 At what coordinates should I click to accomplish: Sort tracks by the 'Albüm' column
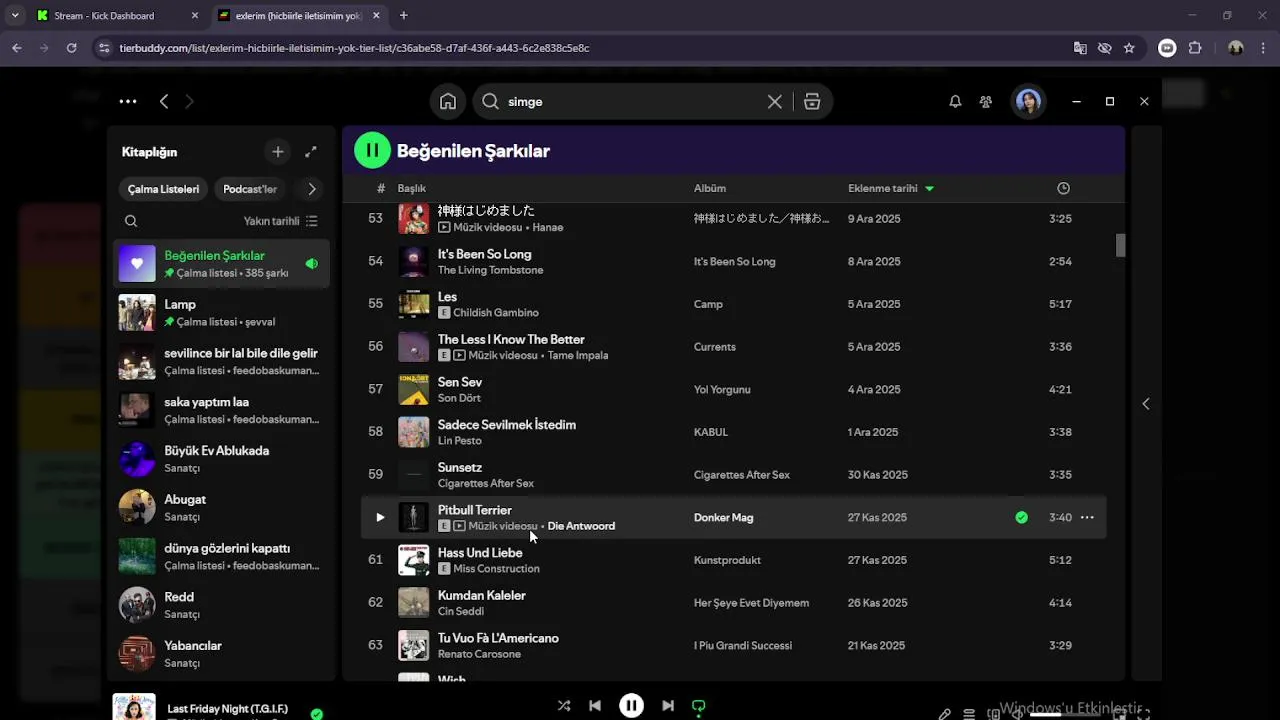710,188
